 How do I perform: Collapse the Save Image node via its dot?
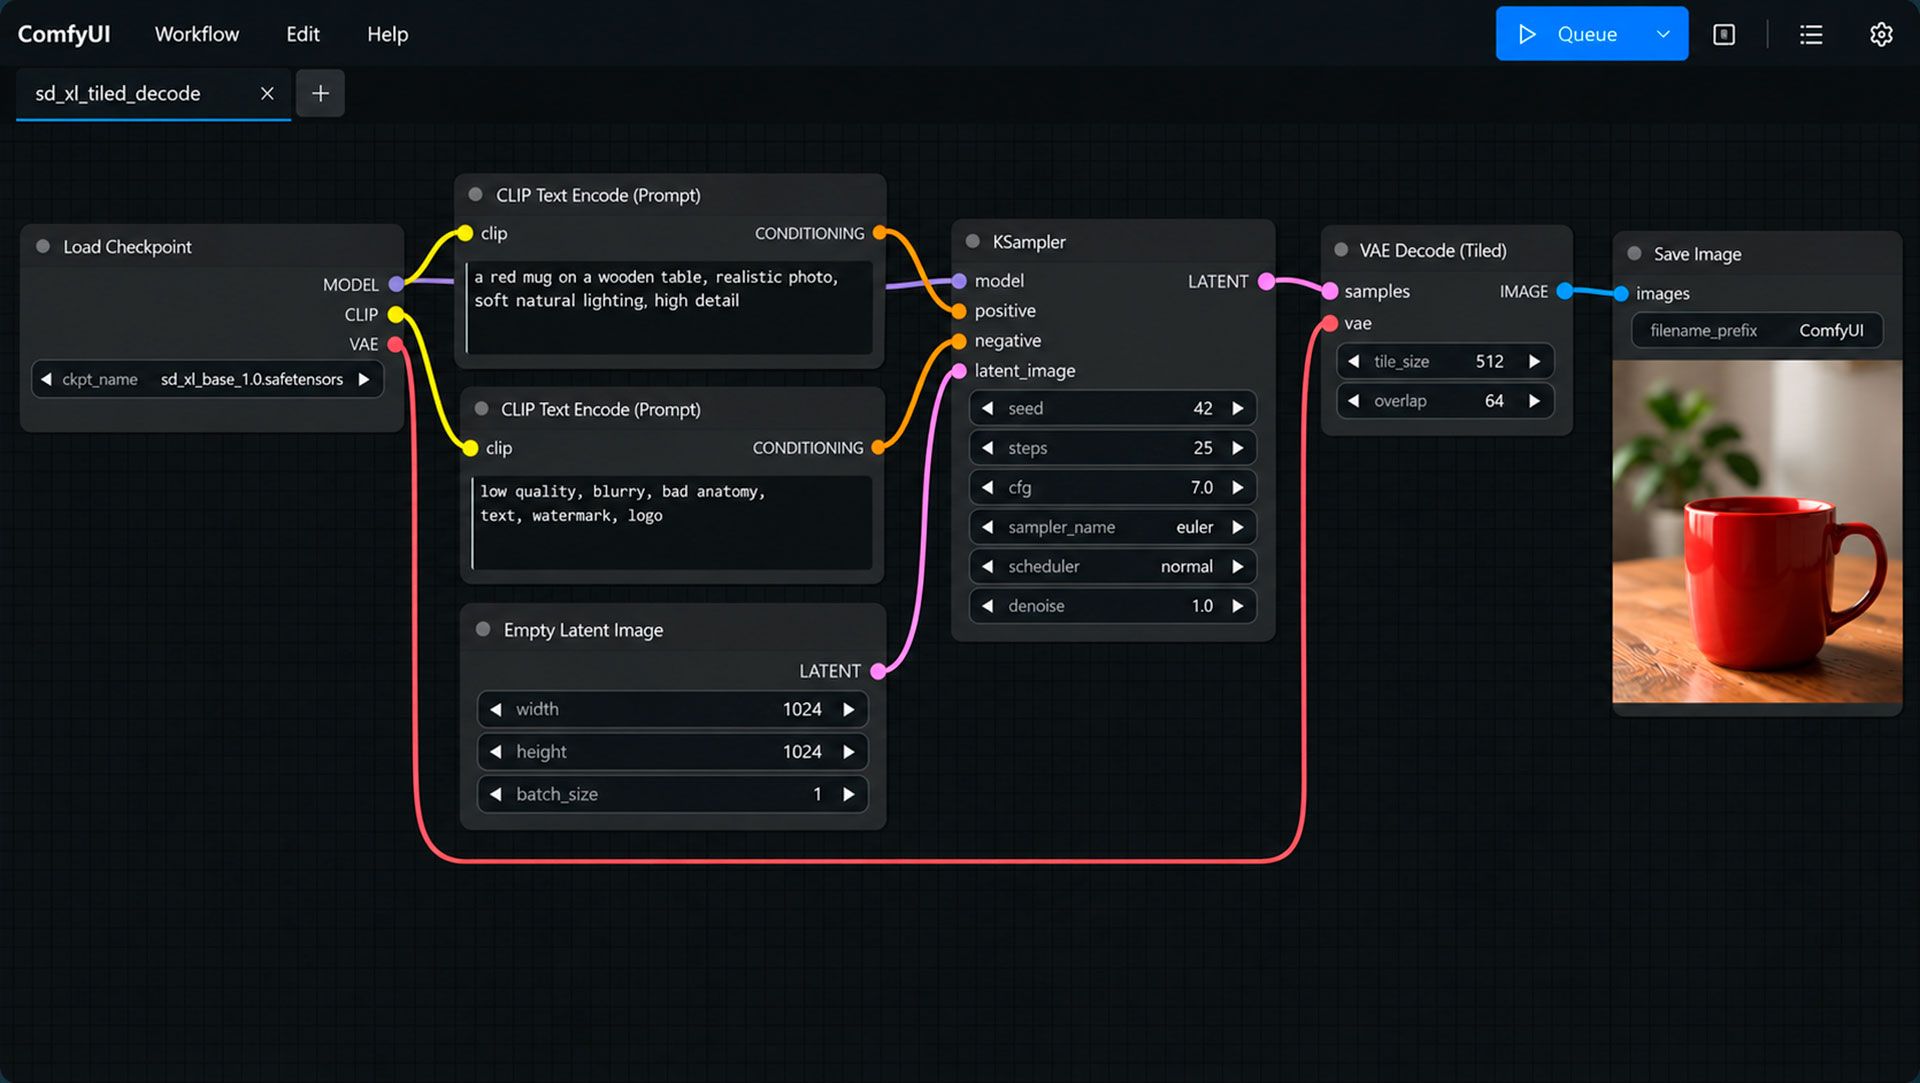coord(1634,253)
